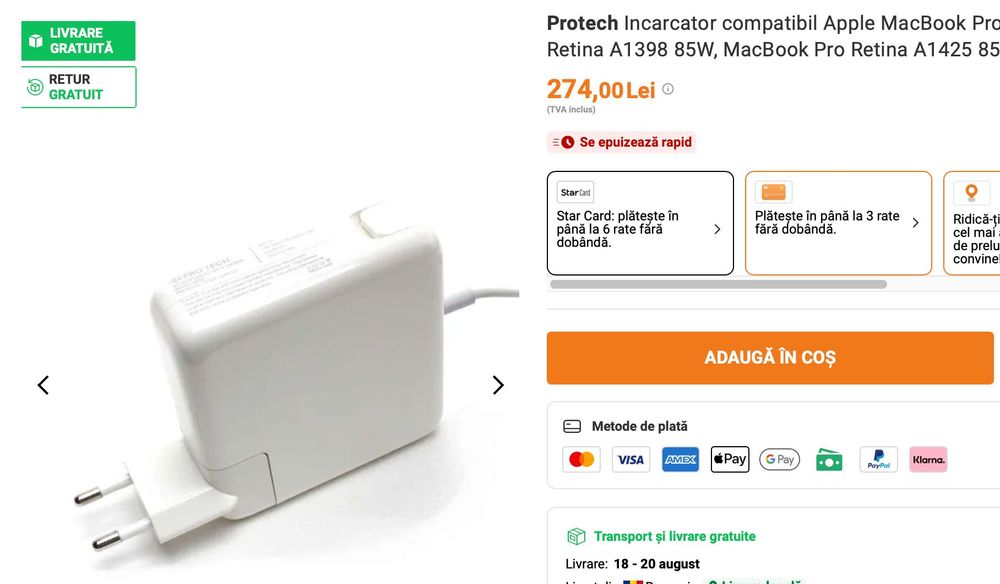The image size is (1000, 584).
Task: Show the next product image
Action: [x=498, y=385]
